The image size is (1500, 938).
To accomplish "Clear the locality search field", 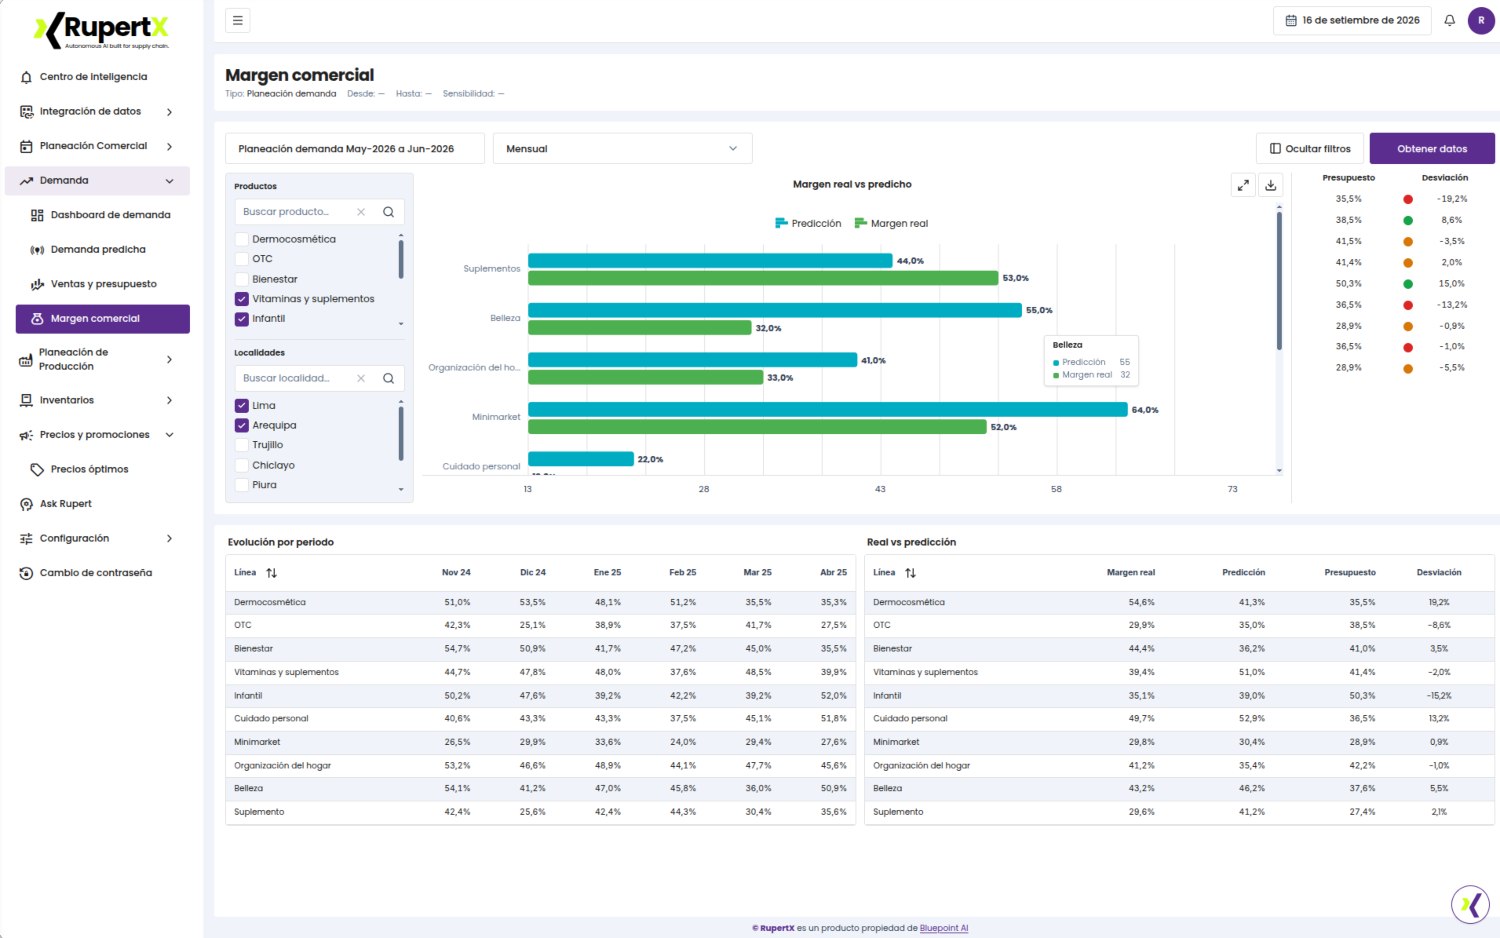I will [x=361, y=378].
